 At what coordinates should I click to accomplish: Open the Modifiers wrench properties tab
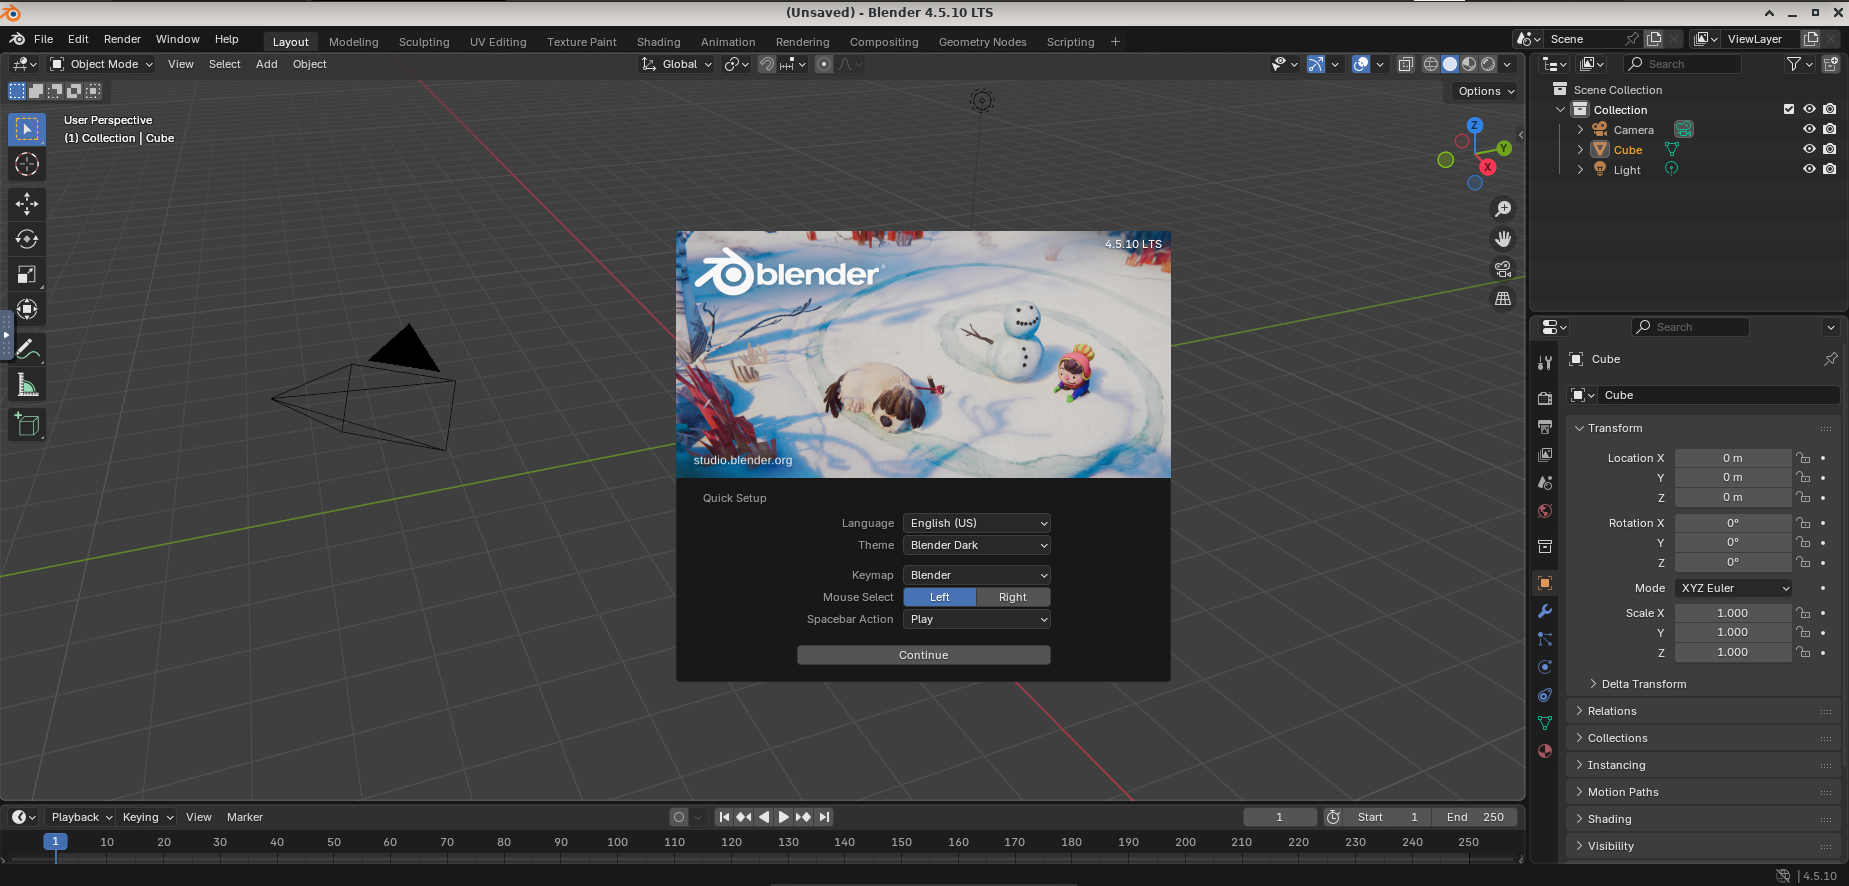(1545, 611)
